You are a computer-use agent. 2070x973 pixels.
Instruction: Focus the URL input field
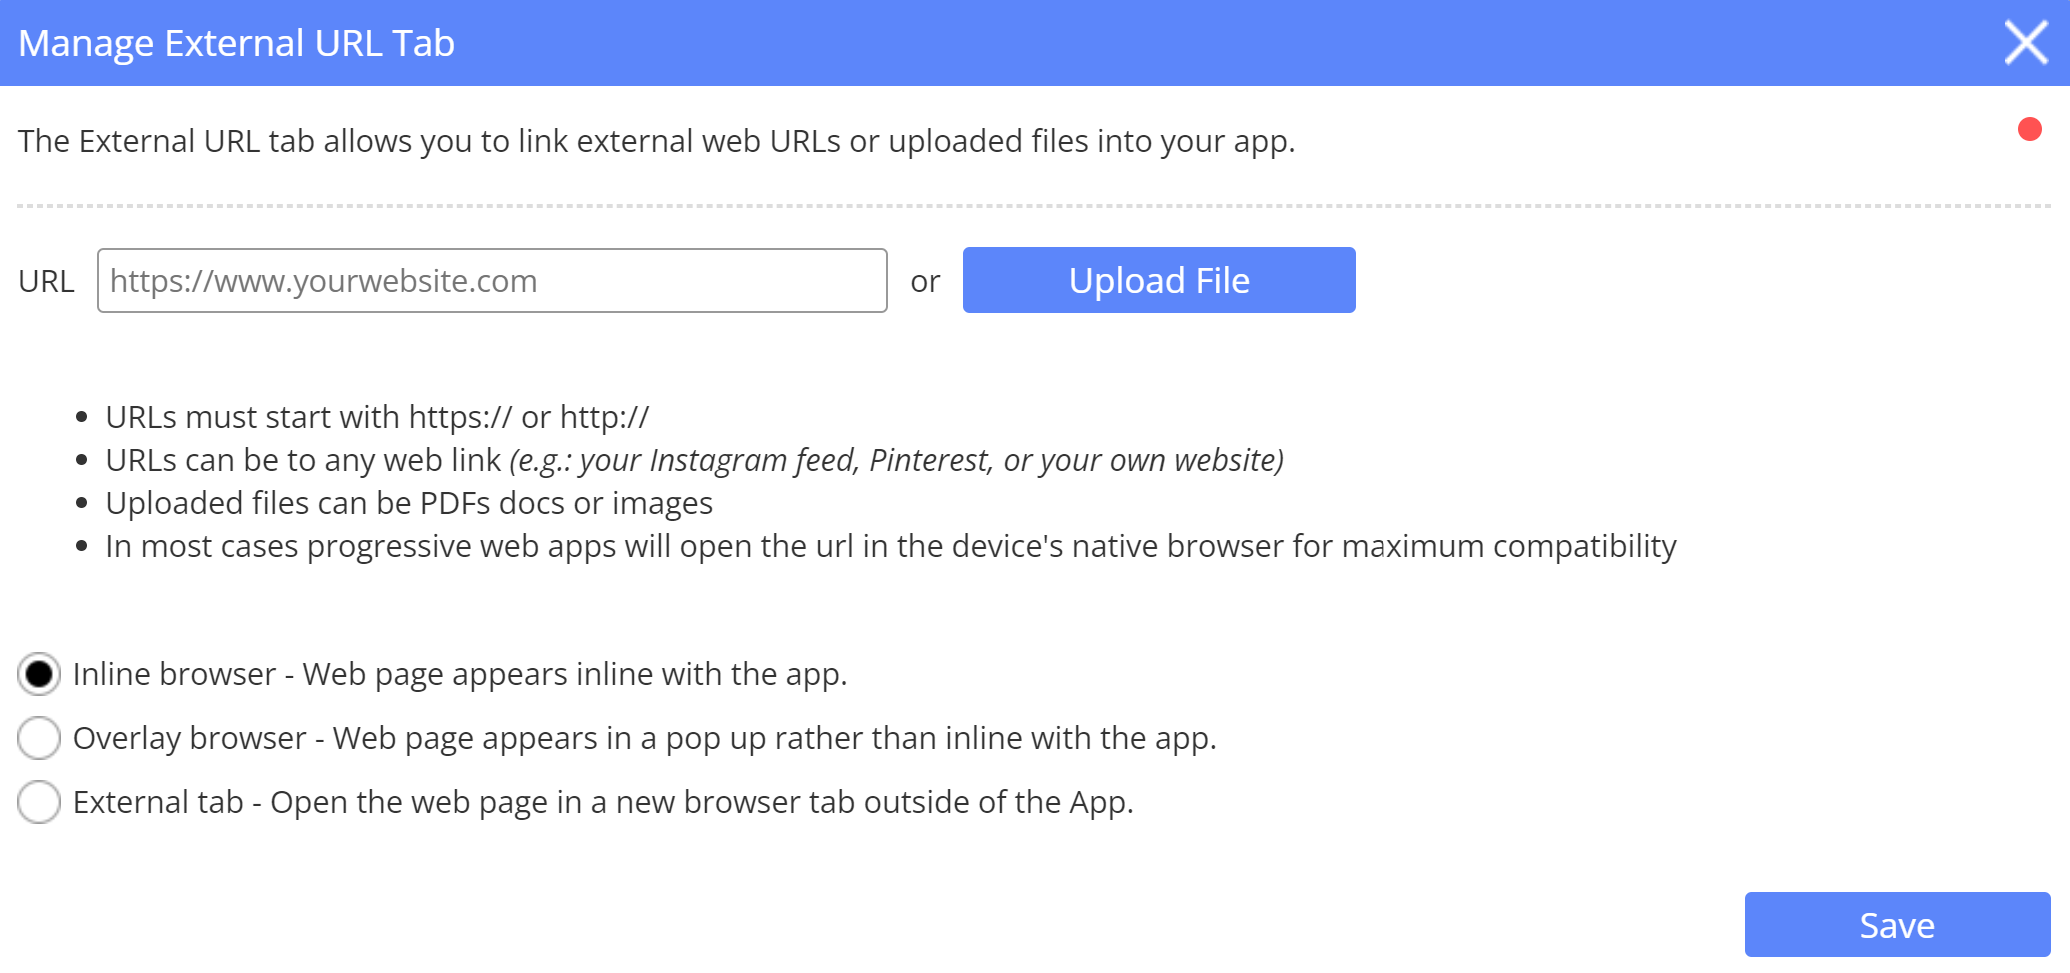click(492, 281)
